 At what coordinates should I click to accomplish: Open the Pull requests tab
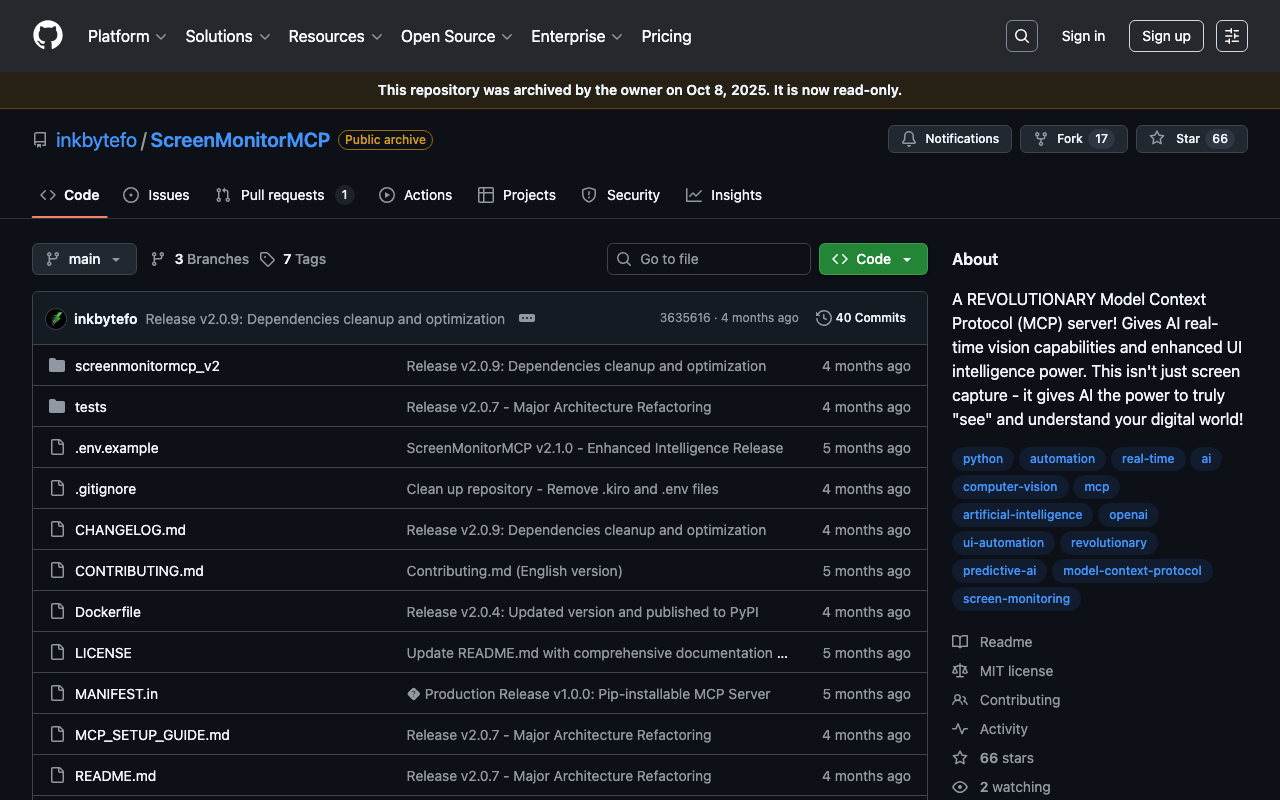283,195
